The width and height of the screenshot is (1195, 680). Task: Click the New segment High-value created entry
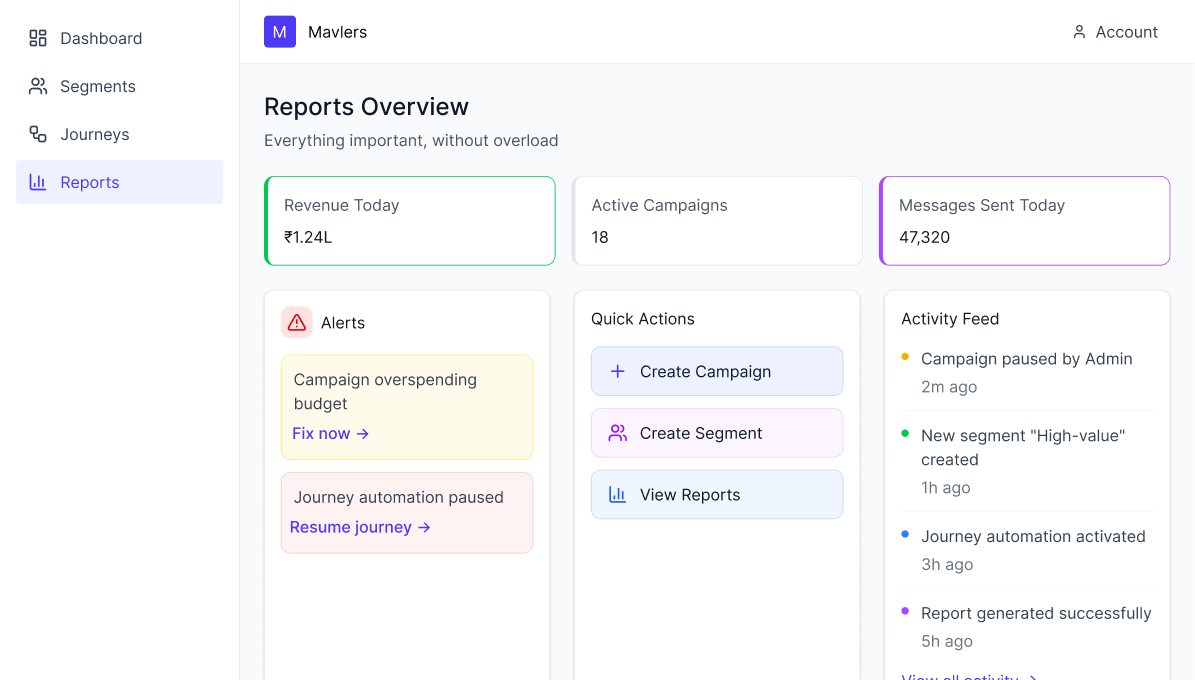click(1023, 447)
